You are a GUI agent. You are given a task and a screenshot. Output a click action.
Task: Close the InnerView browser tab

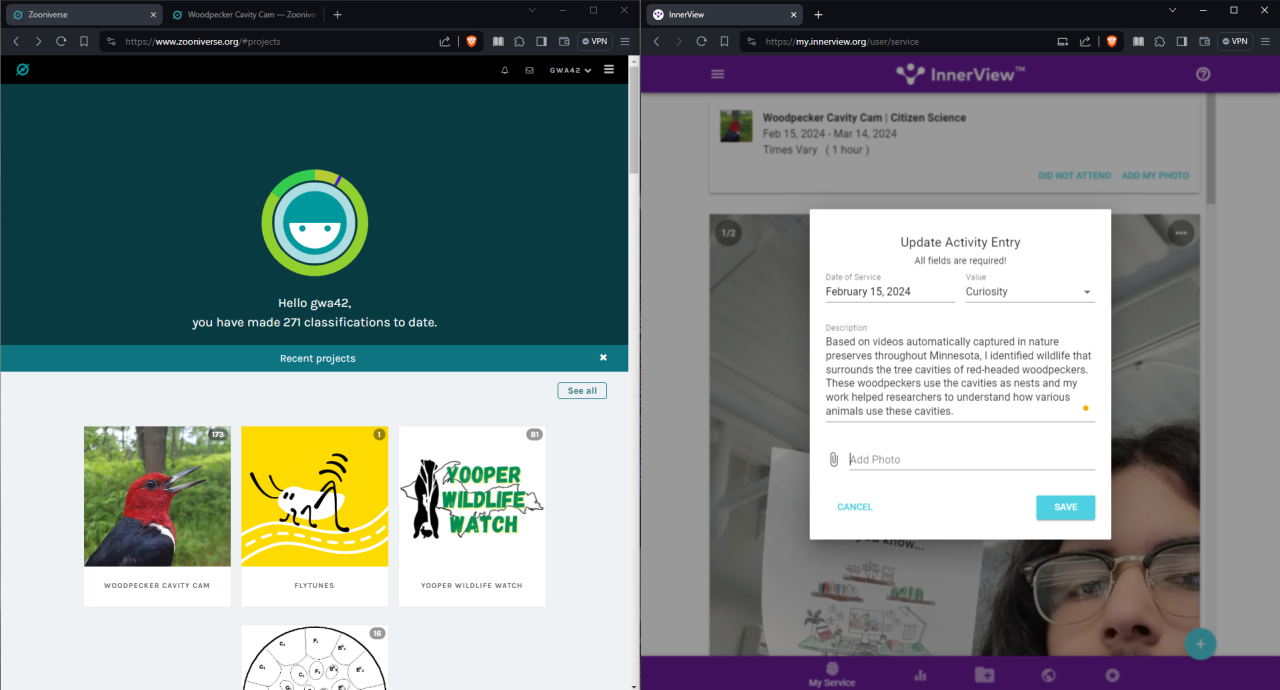(x=794, y=15)
